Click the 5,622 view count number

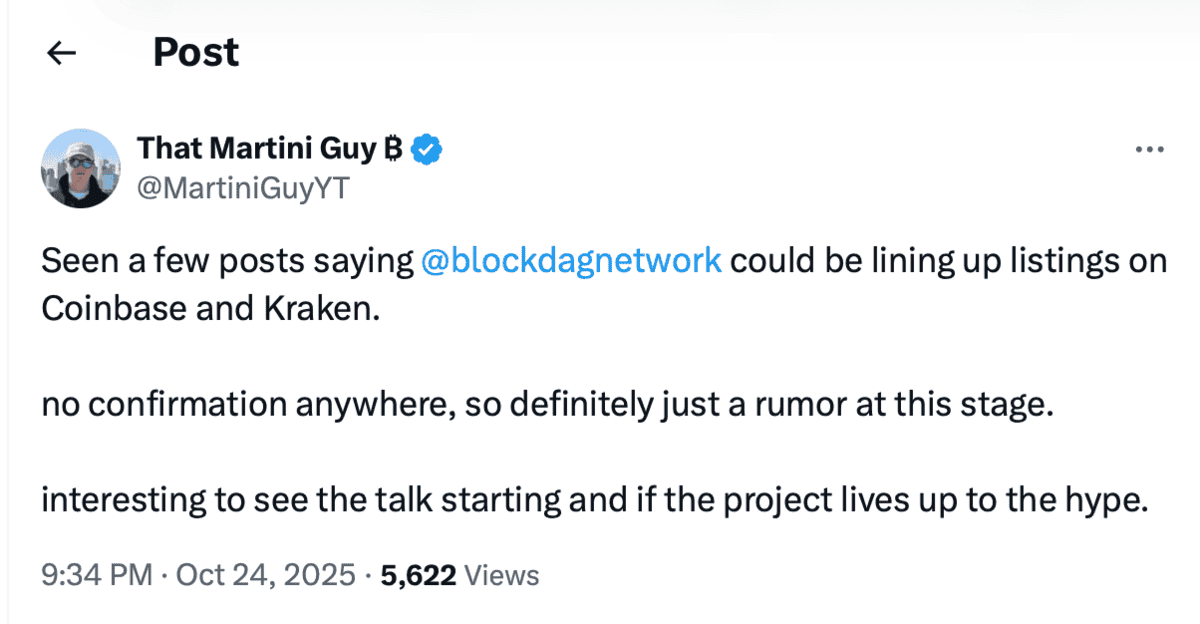(x=417, y=576)
